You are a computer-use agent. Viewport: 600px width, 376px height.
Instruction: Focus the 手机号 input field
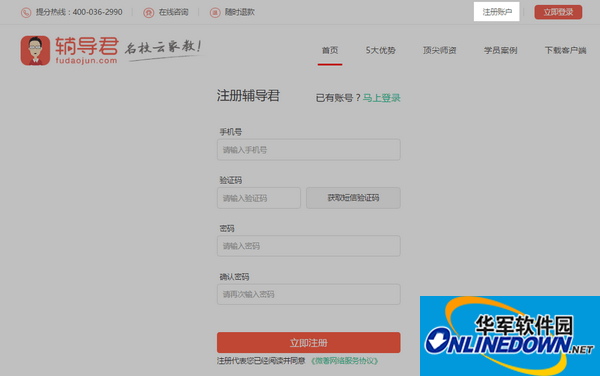click(309, 150)
